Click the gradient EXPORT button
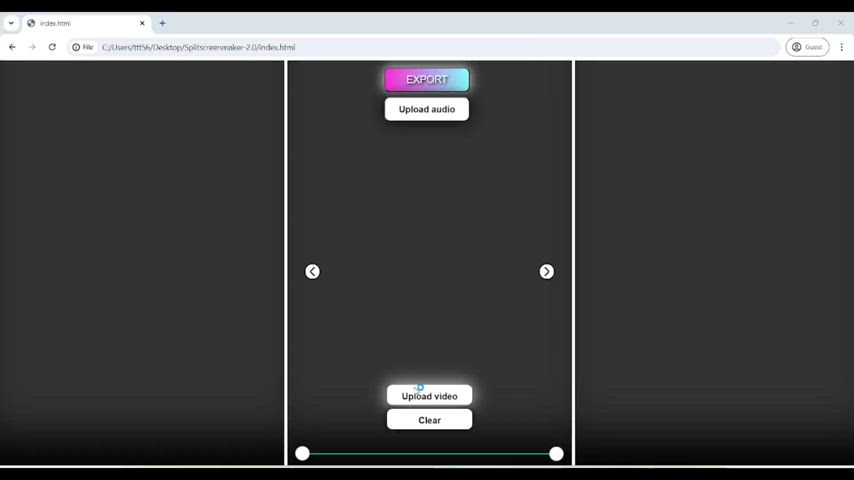This screenshot has height=480, width=854. (426, 80)
